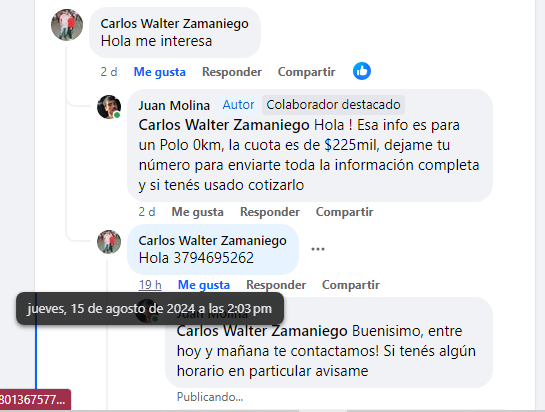Reply to the 'Hola me interesa' comment
The height and width of the screenshot is (412, 545).
click(232, 72)
